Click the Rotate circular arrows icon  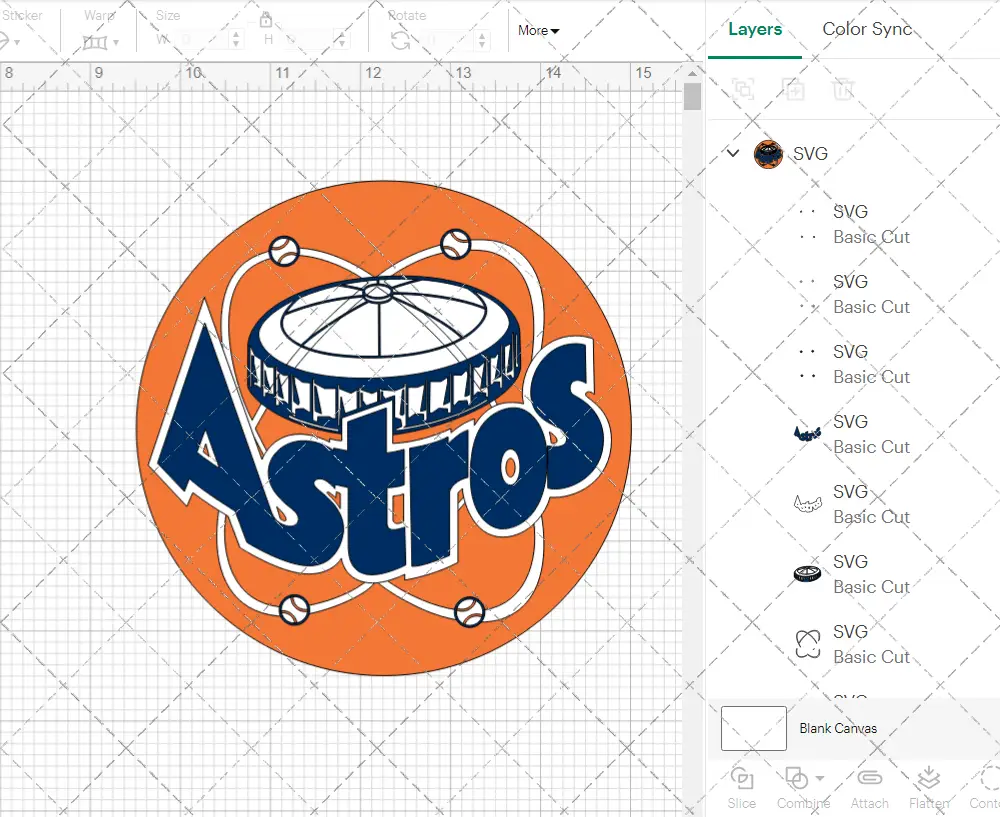[401, 41]
